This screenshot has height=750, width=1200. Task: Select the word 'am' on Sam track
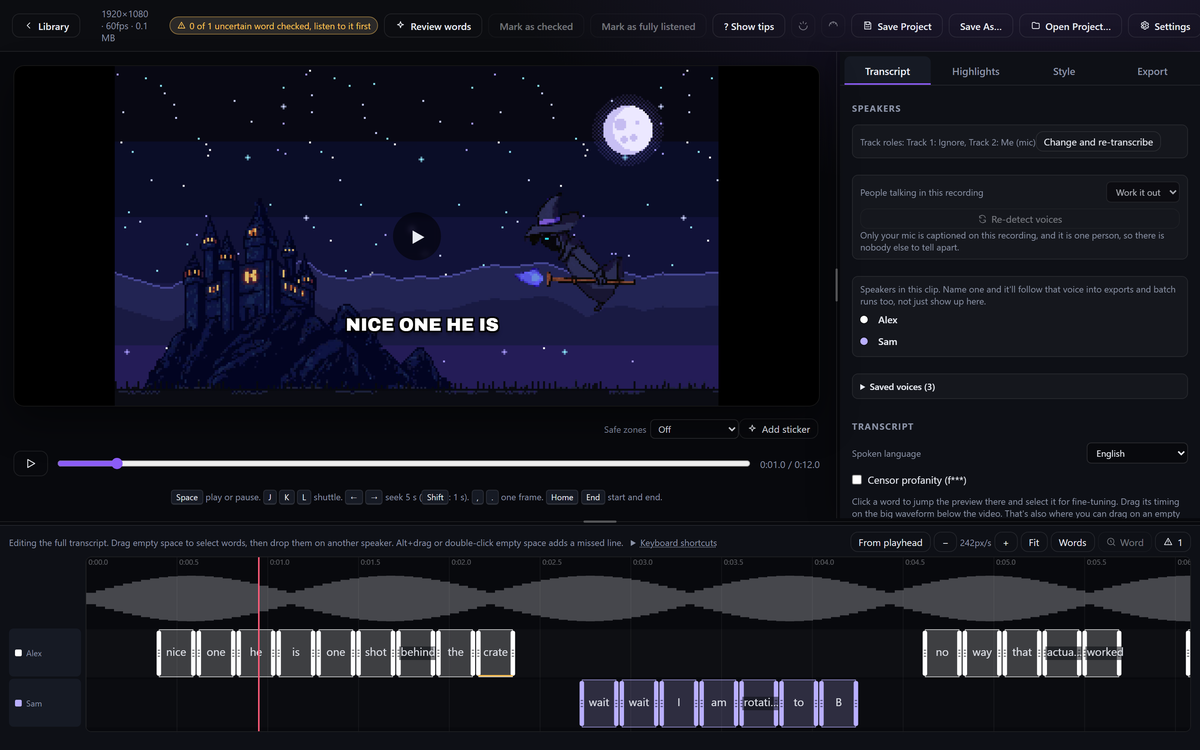coord(719,704)
